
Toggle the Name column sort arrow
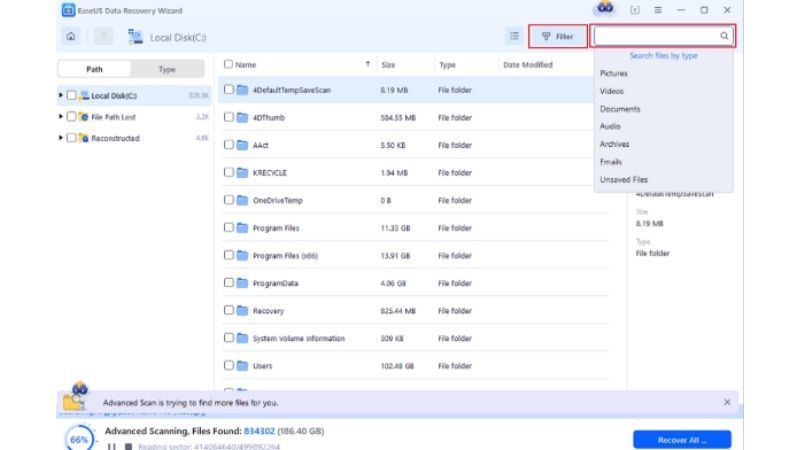coord(368,64)
